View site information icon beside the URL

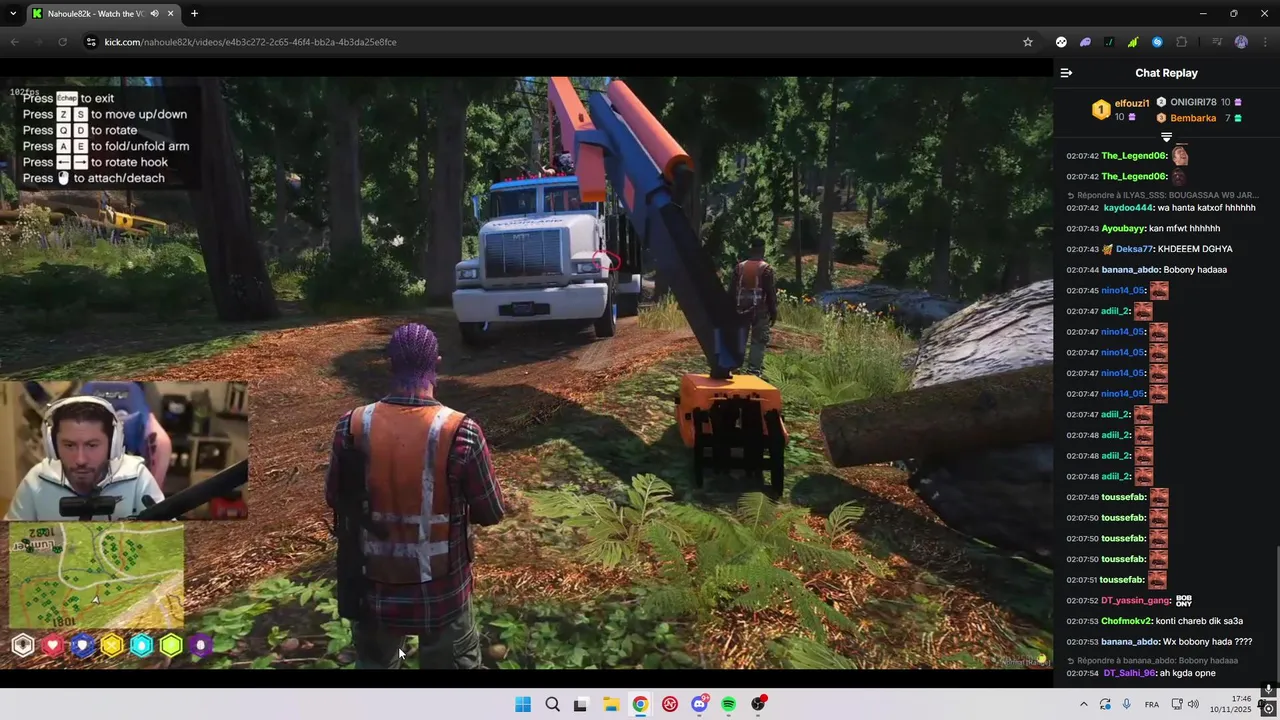[91, 42]
